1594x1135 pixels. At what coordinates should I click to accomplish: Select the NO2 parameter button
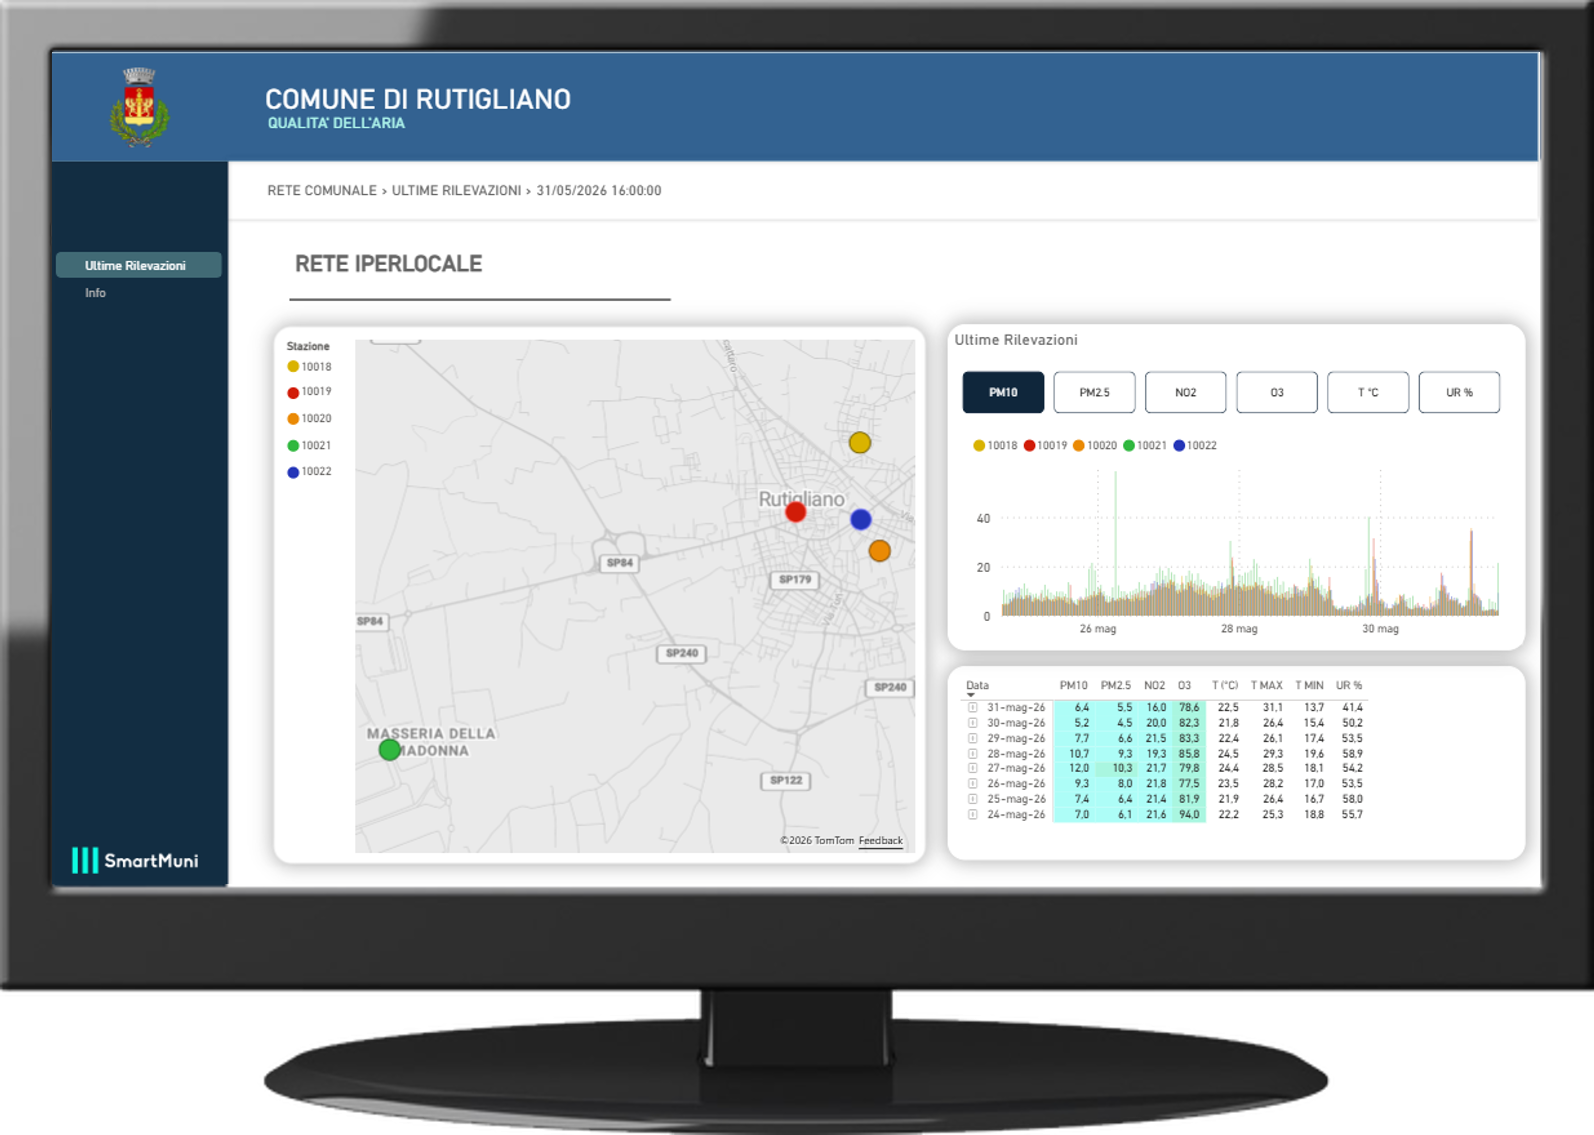point(1185,392)
